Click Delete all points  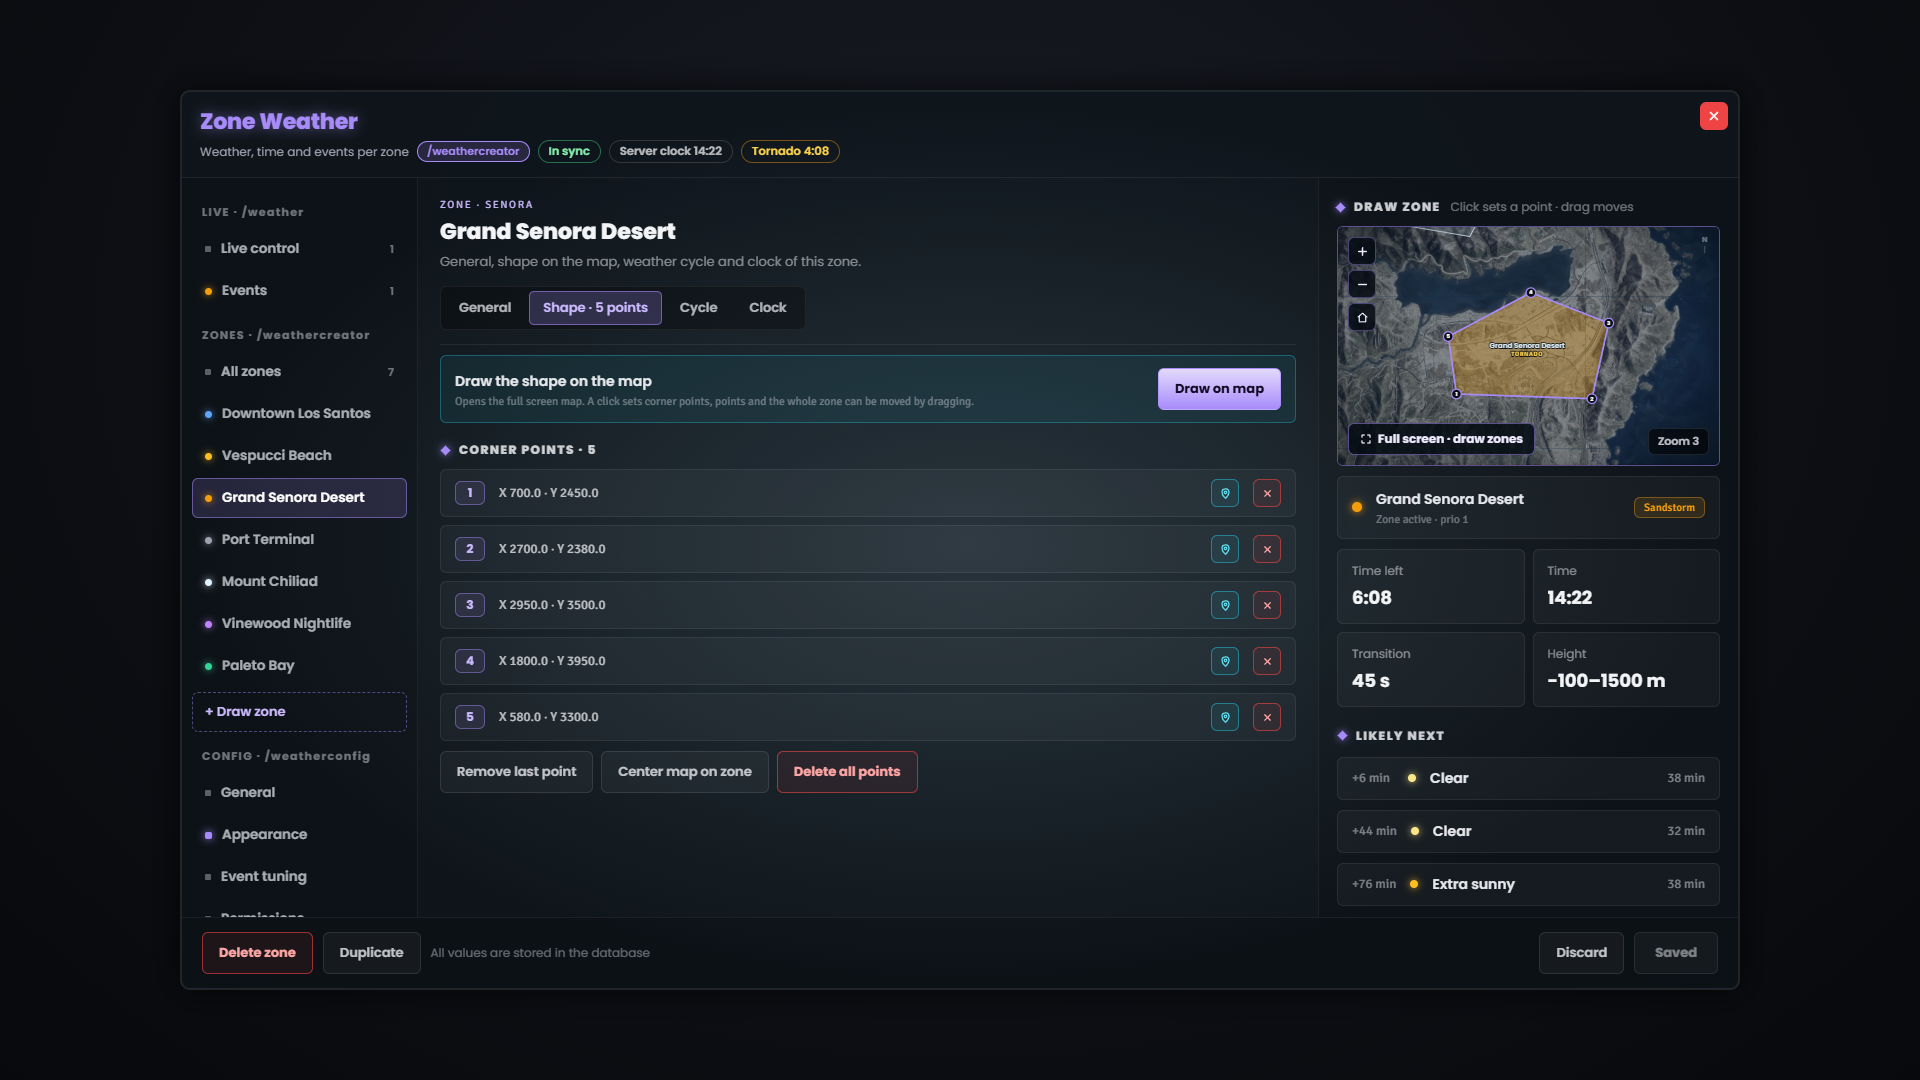[847, 772]
